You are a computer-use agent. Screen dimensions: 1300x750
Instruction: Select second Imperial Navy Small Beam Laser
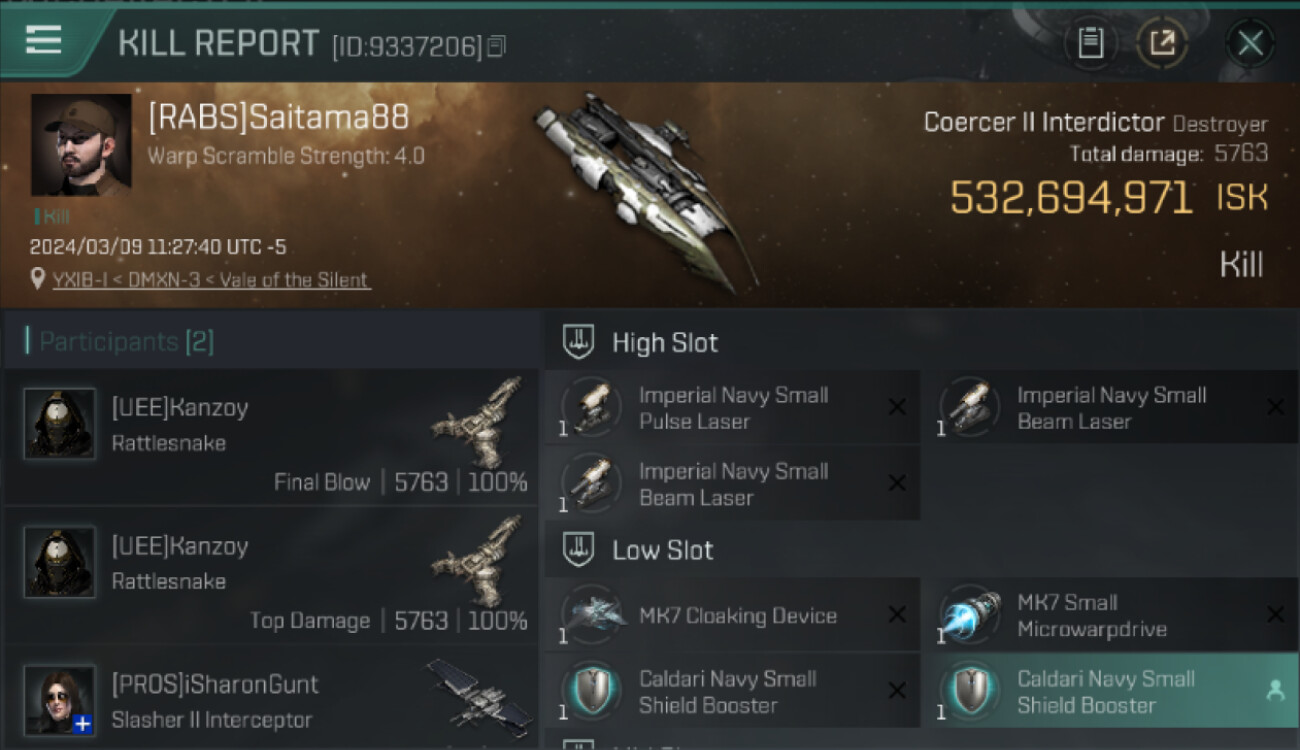732,483
